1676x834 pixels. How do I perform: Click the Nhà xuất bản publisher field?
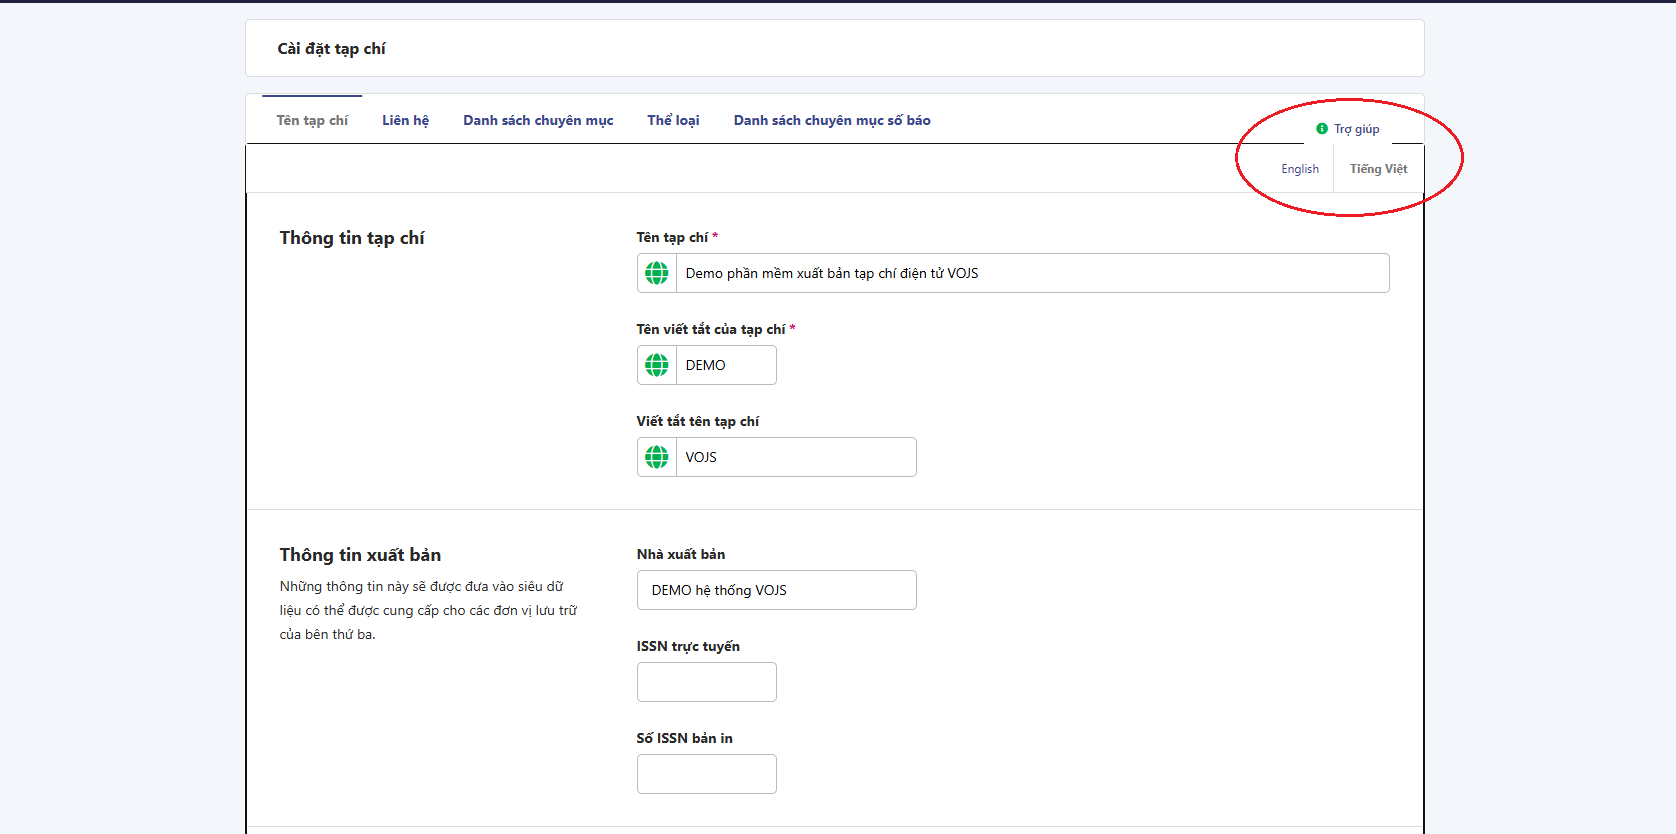point(776,590)
